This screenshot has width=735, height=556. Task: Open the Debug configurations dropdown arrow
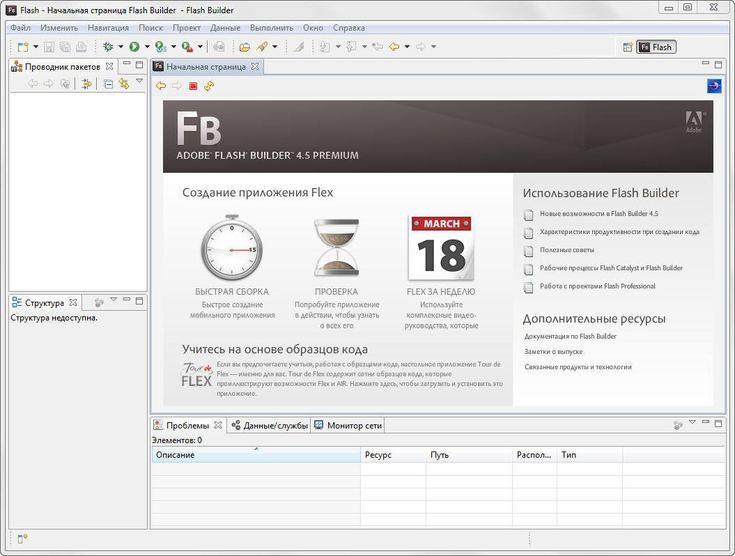120,47
